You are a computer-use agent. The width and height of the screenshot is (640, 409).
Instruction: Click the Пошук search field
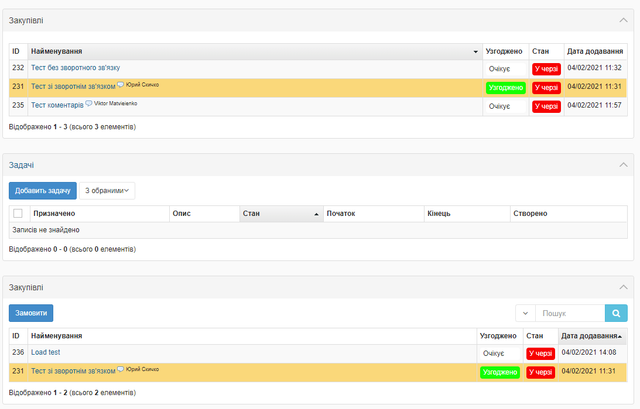[x=570, y=313]
